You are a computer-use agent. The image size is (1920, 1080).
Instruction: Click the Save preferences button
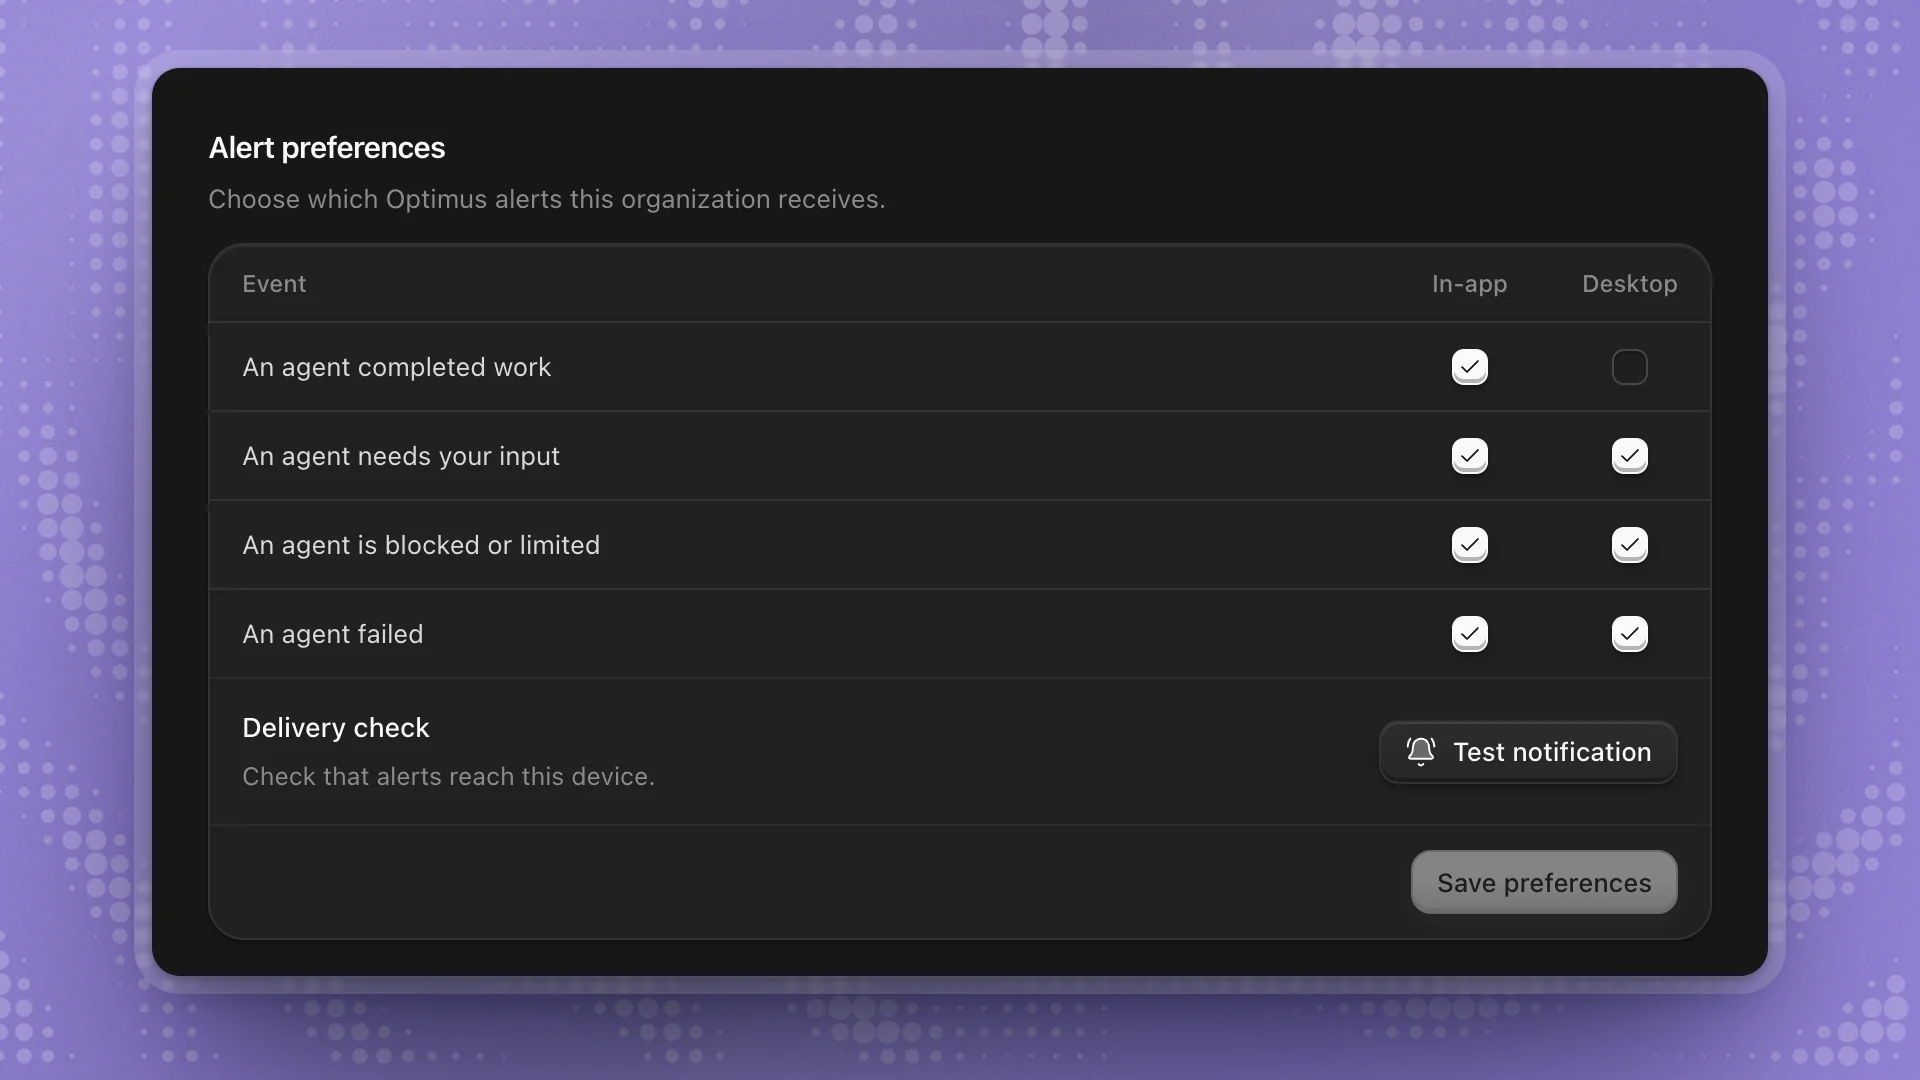1544,882
